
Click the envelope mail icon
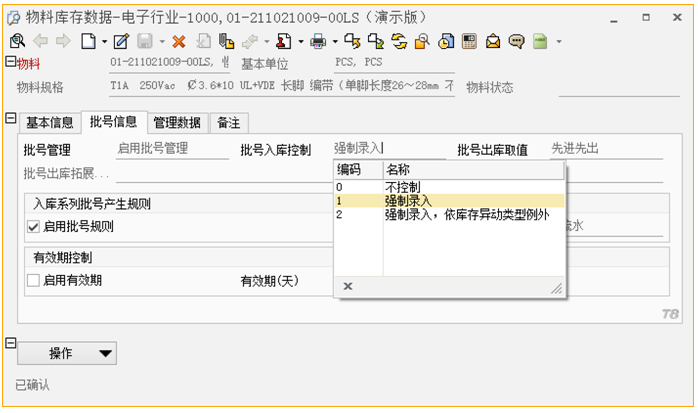click(493, 41)
